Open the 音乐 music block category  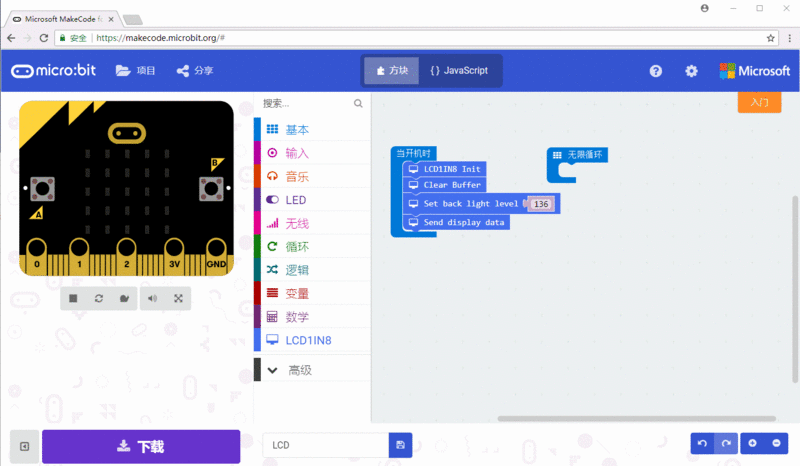pyautogui.click(x=312, y=176)
